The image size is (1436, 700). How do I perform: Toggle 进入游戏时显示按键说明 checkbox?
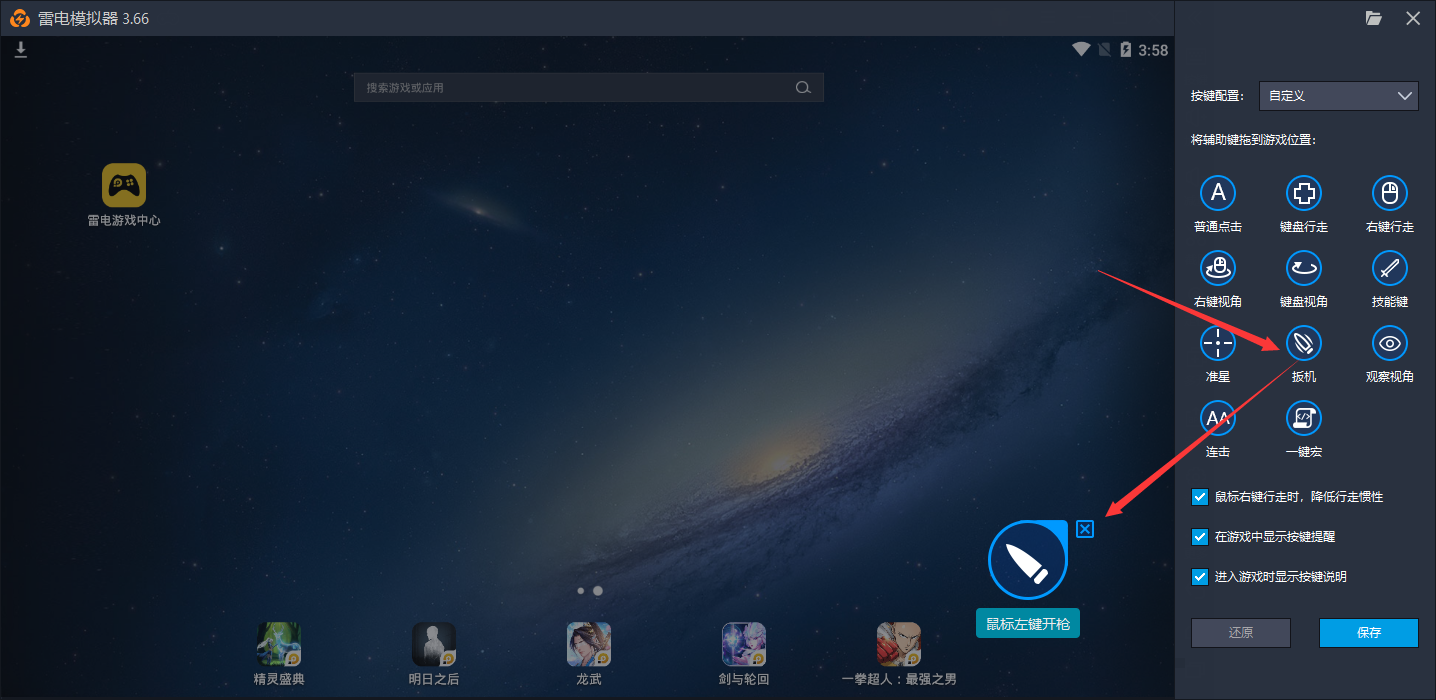click(1200, 577)
